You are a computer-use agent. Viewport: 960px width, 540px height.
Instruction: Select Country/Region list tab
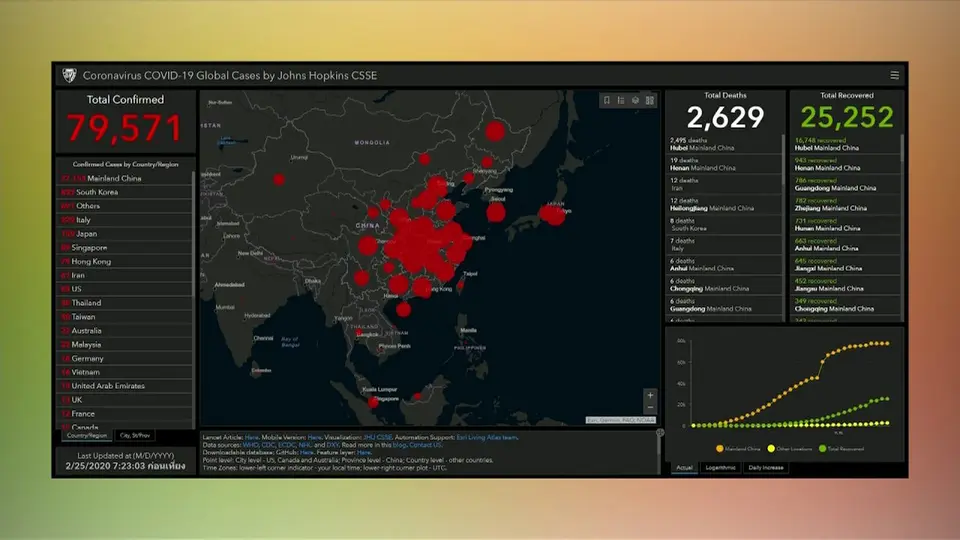(x=86, y=435)
